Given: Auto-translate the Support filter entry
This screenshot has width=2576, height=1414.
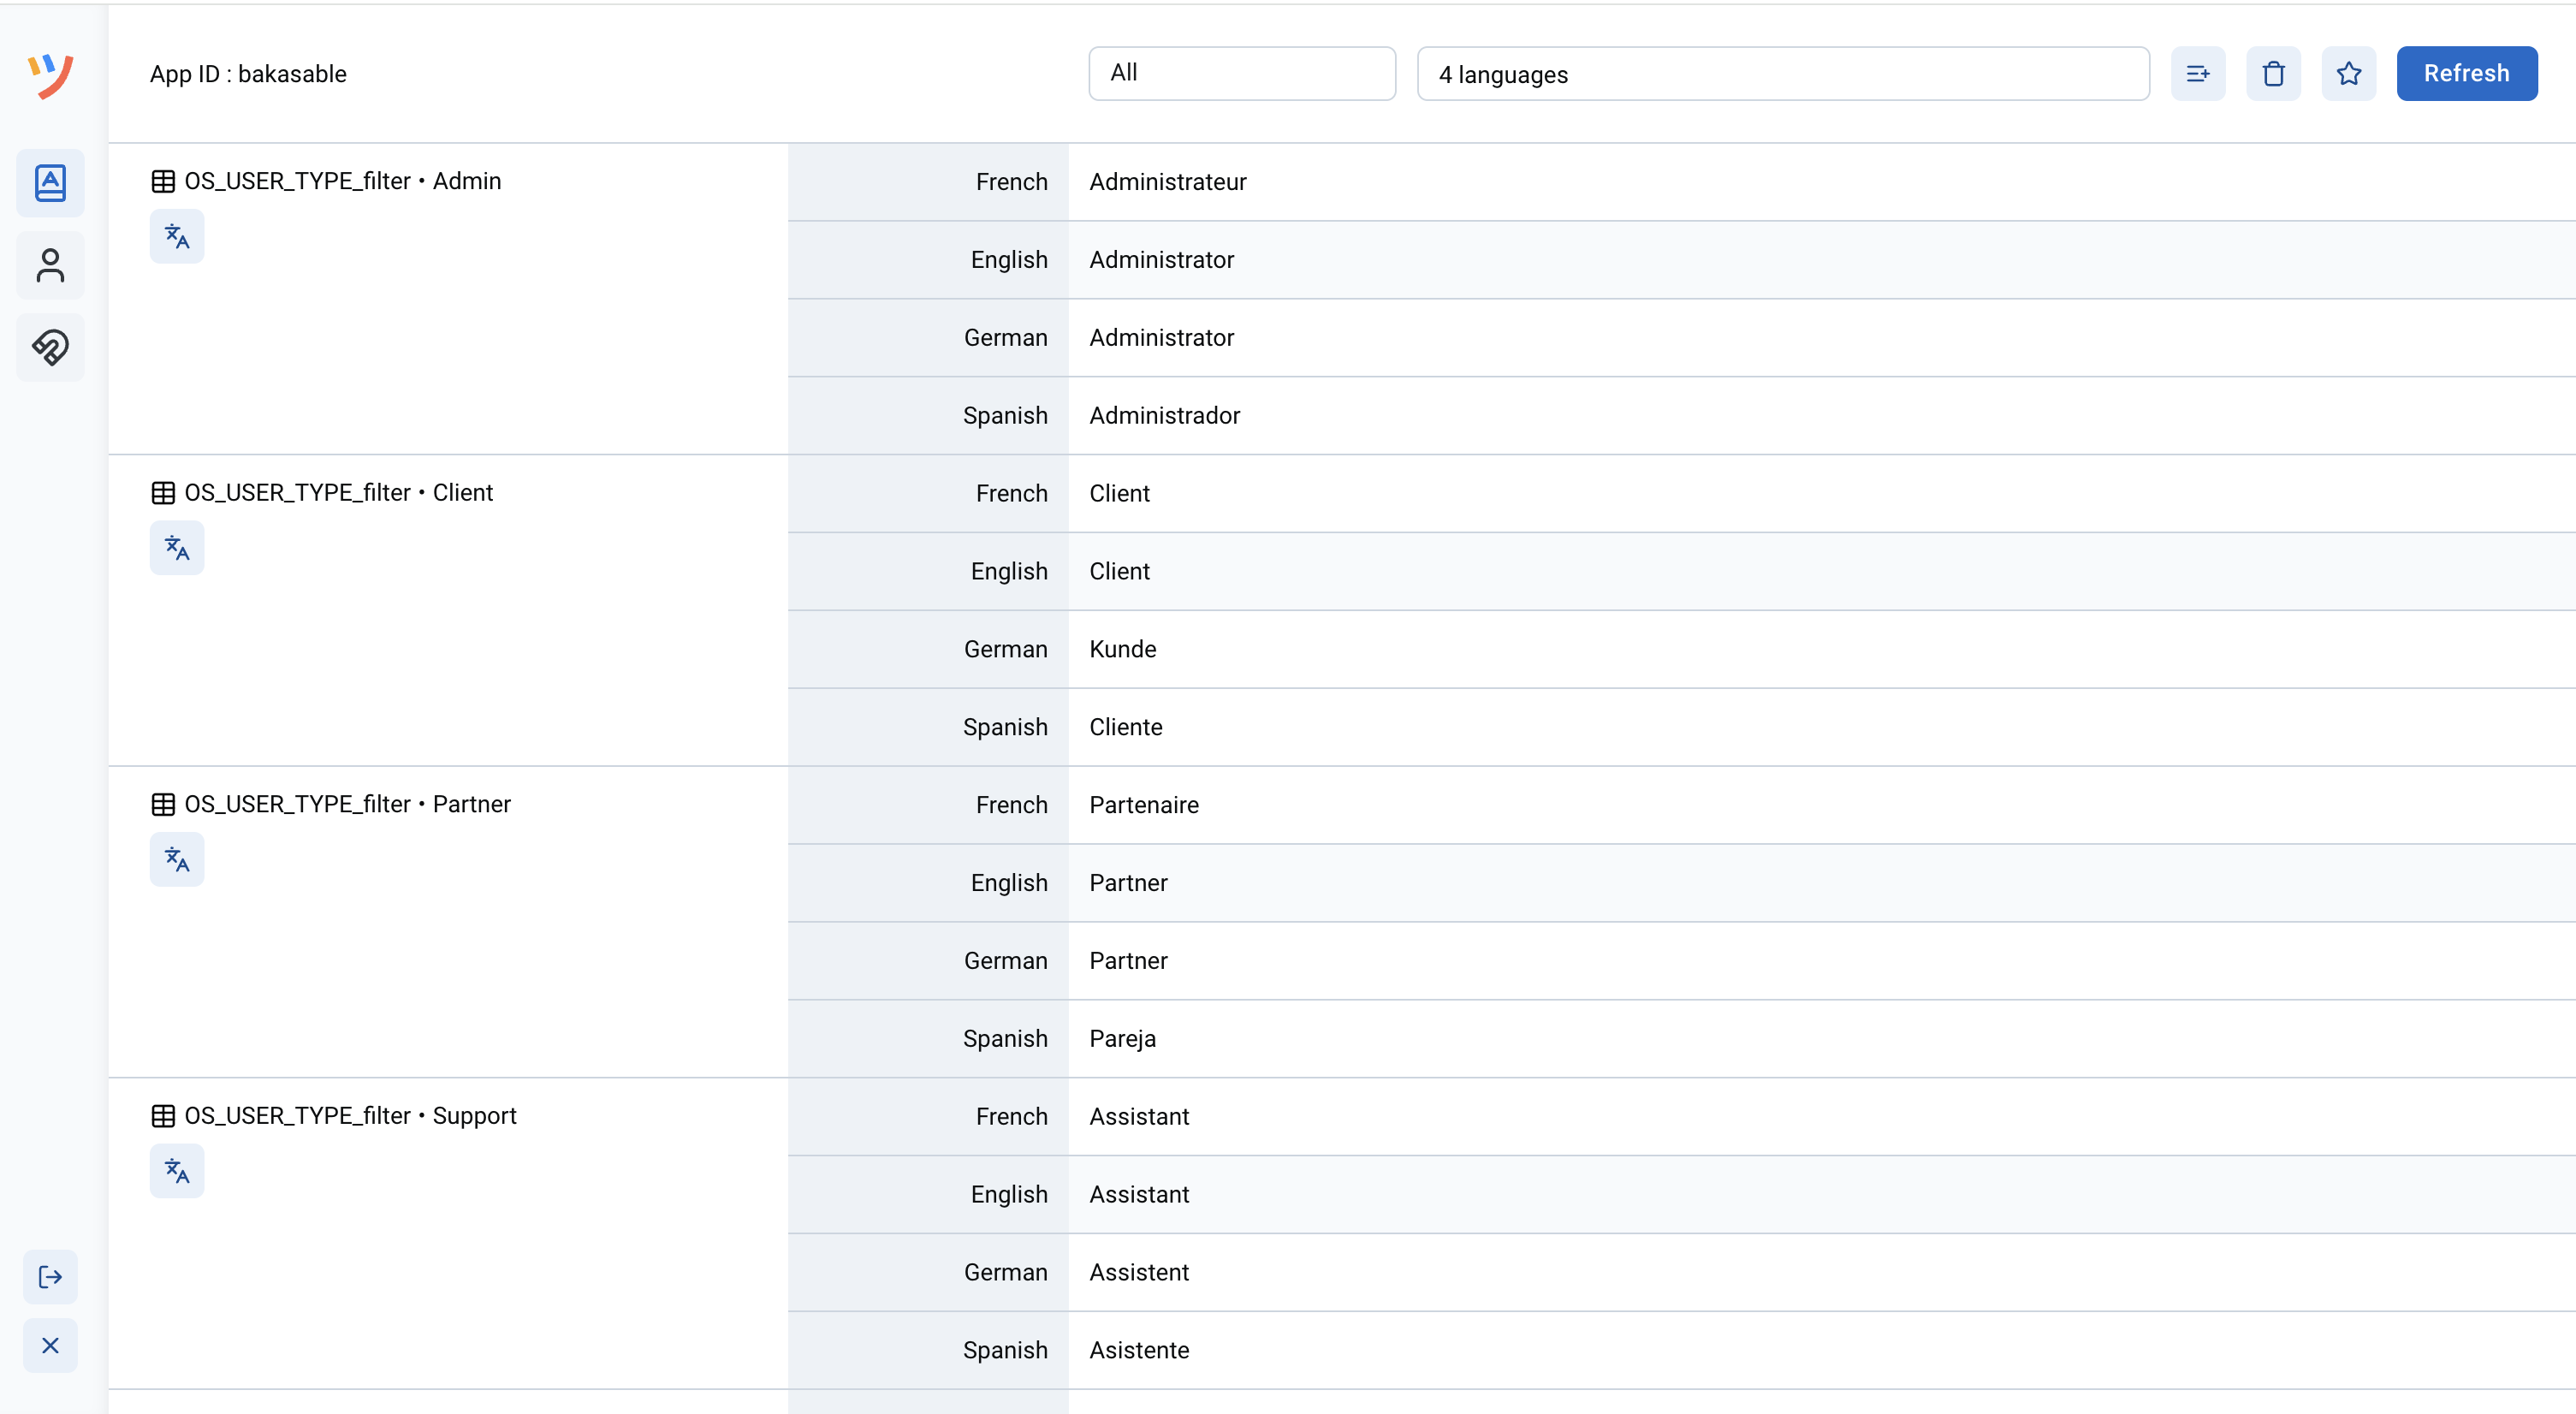Looking at the screenshot, I should 177,1171.
